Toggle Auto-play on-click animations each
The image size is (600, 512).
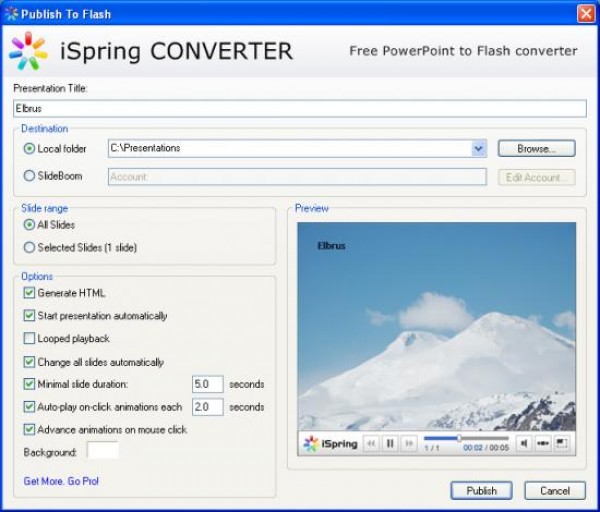tap(29, 407)
